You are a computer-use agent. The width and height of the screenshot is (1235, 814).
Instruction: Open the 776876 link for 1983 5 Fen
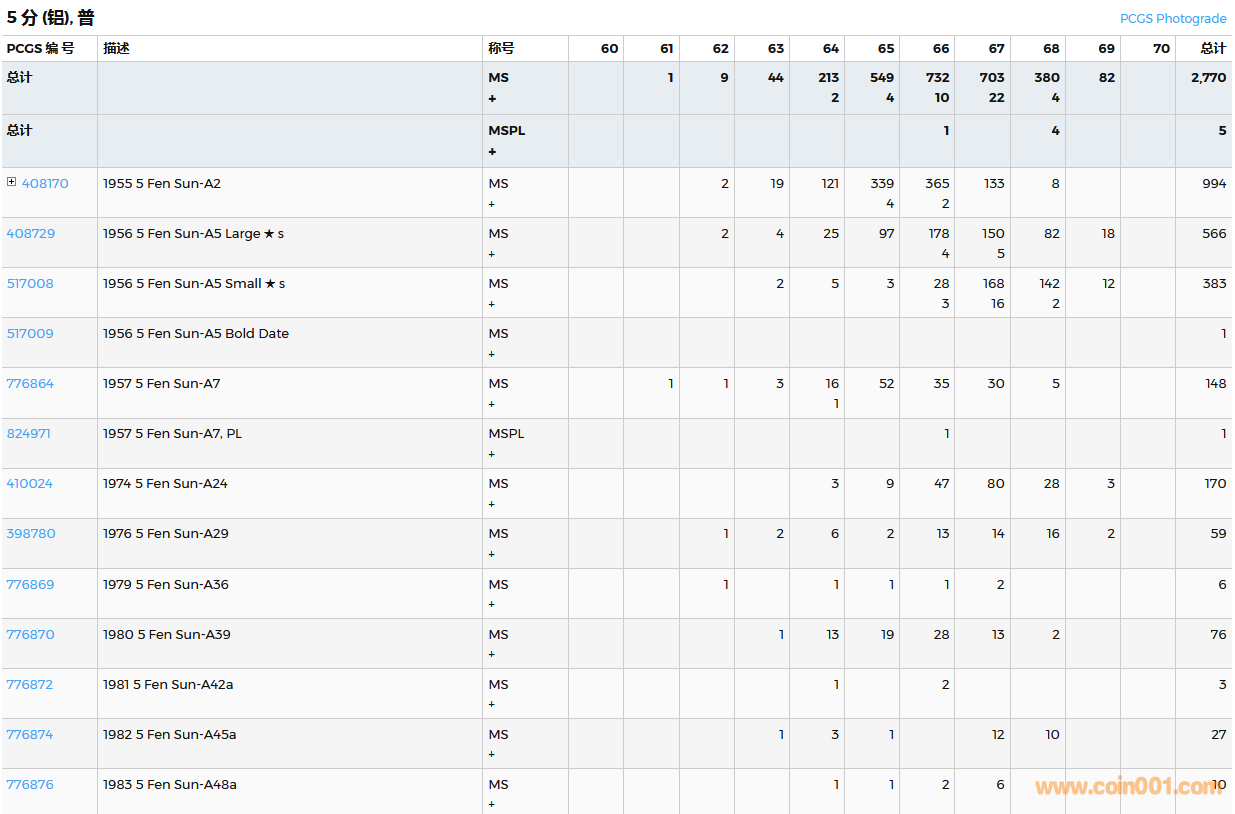pyautogui.click(x=31, y=784)
